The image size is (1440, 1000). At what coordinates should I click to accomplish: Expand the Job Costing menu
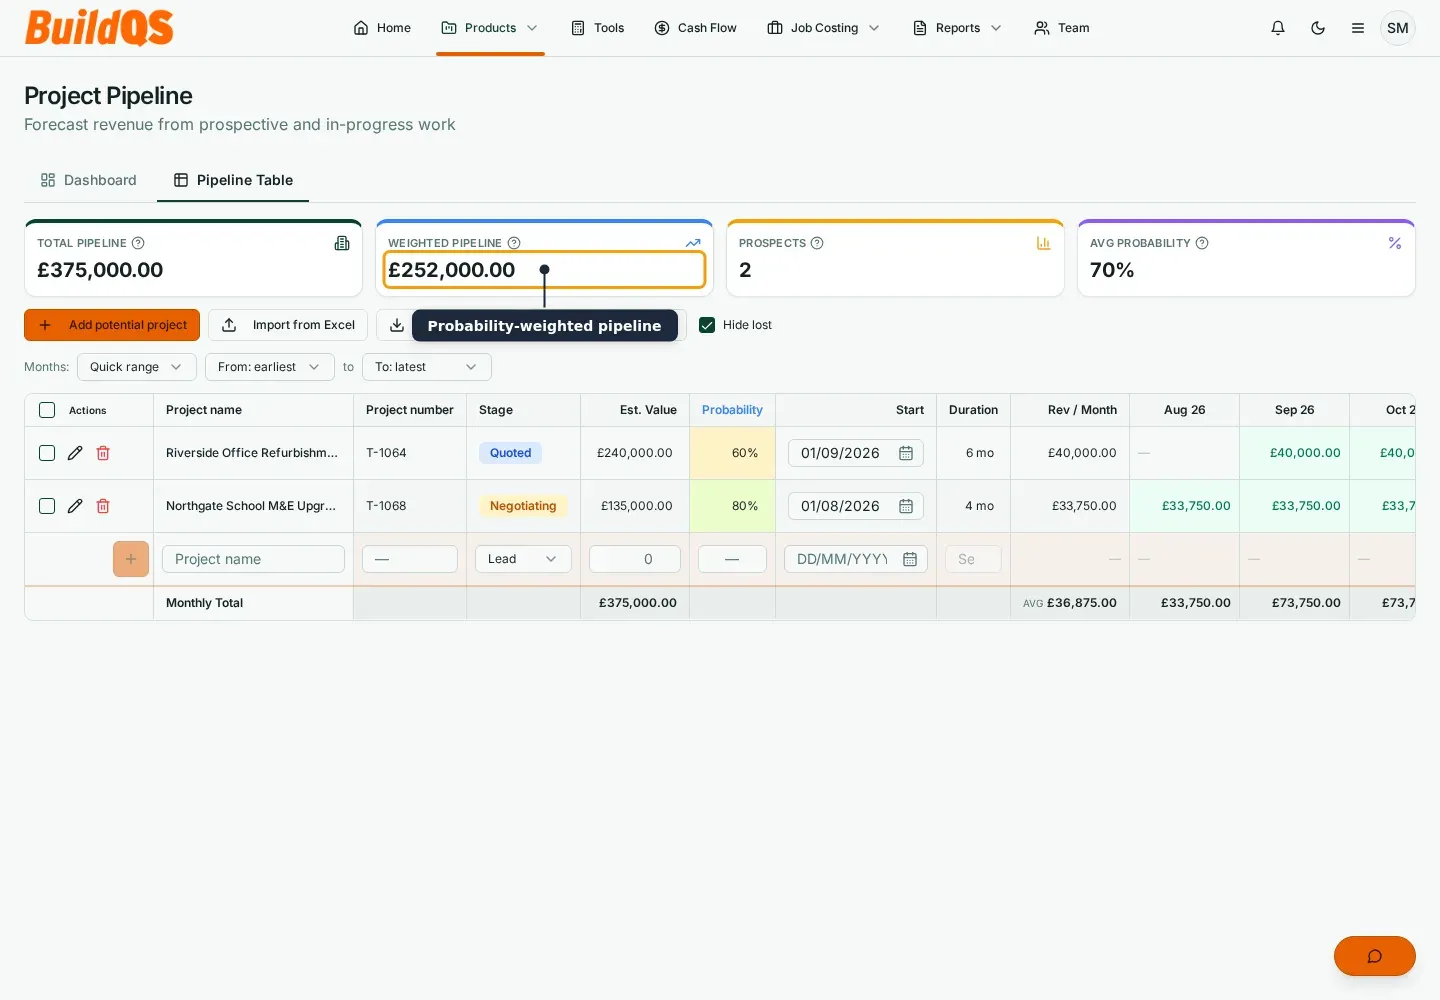[824, 28]
